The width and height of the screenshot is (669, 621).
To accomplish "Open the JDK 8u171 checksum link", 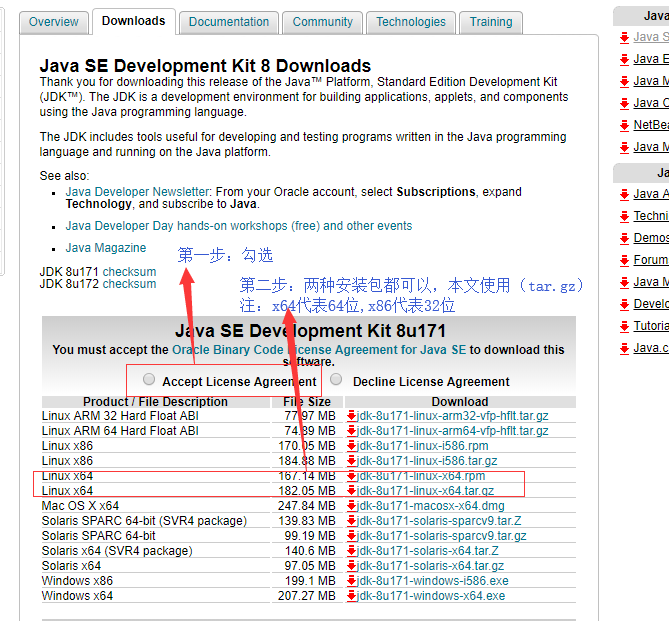I will (129, 272).
